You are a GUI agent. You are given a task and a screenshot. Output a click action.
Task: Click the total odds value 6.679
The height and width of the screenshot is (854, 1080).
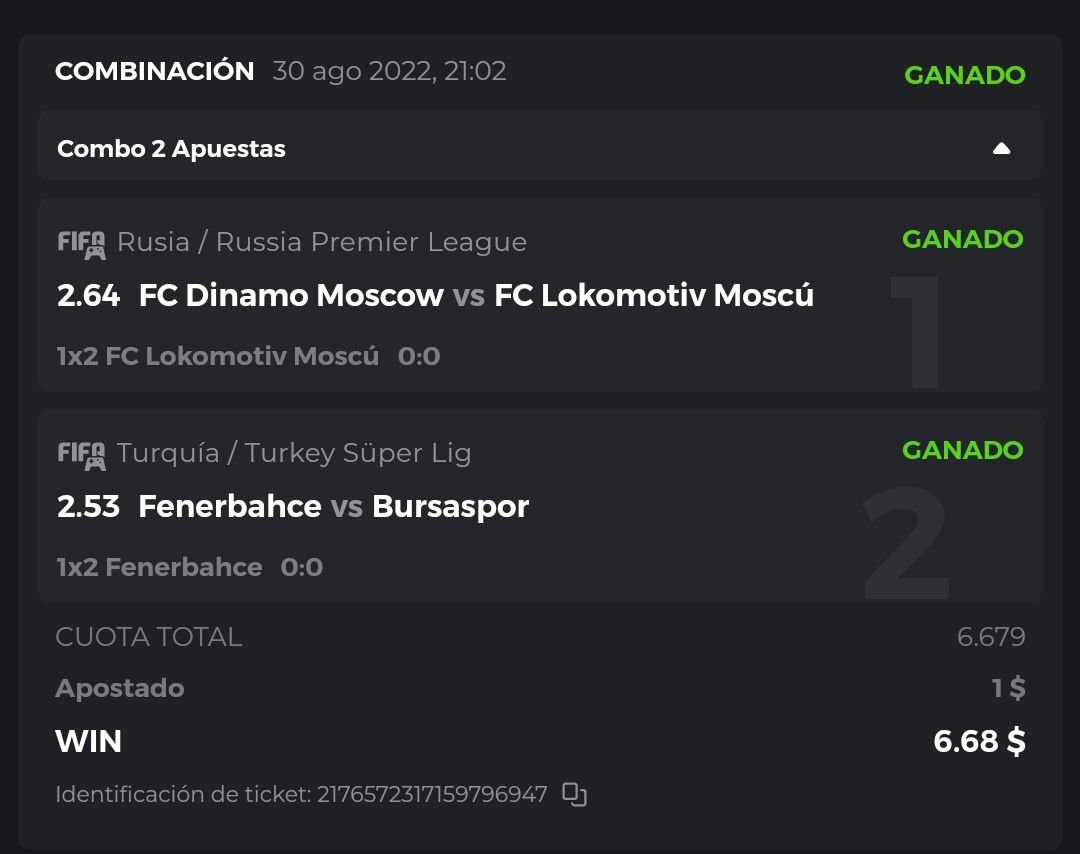coord(990,637)
